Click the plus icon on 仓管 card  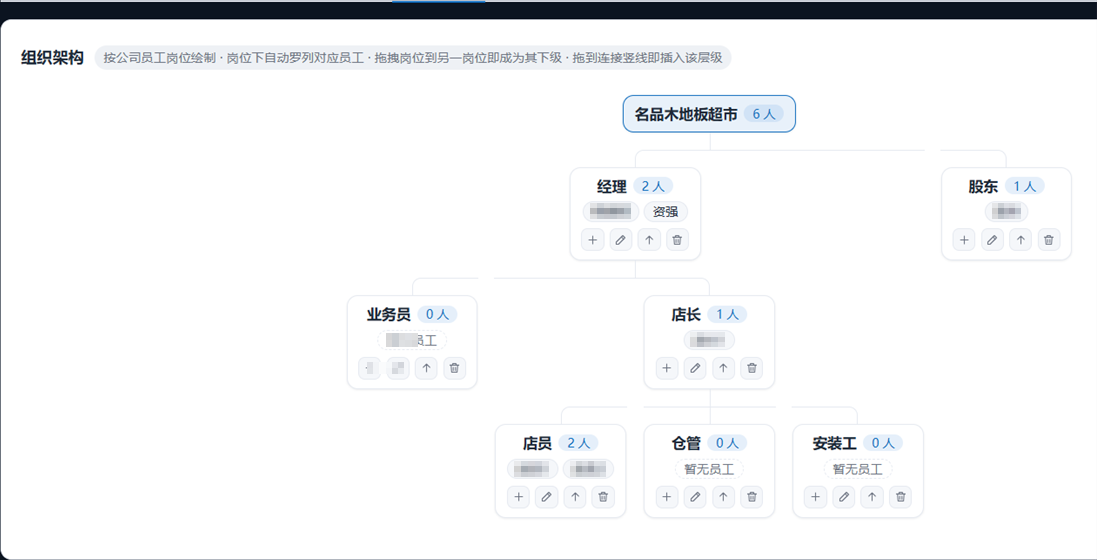[x=667, y=497]
